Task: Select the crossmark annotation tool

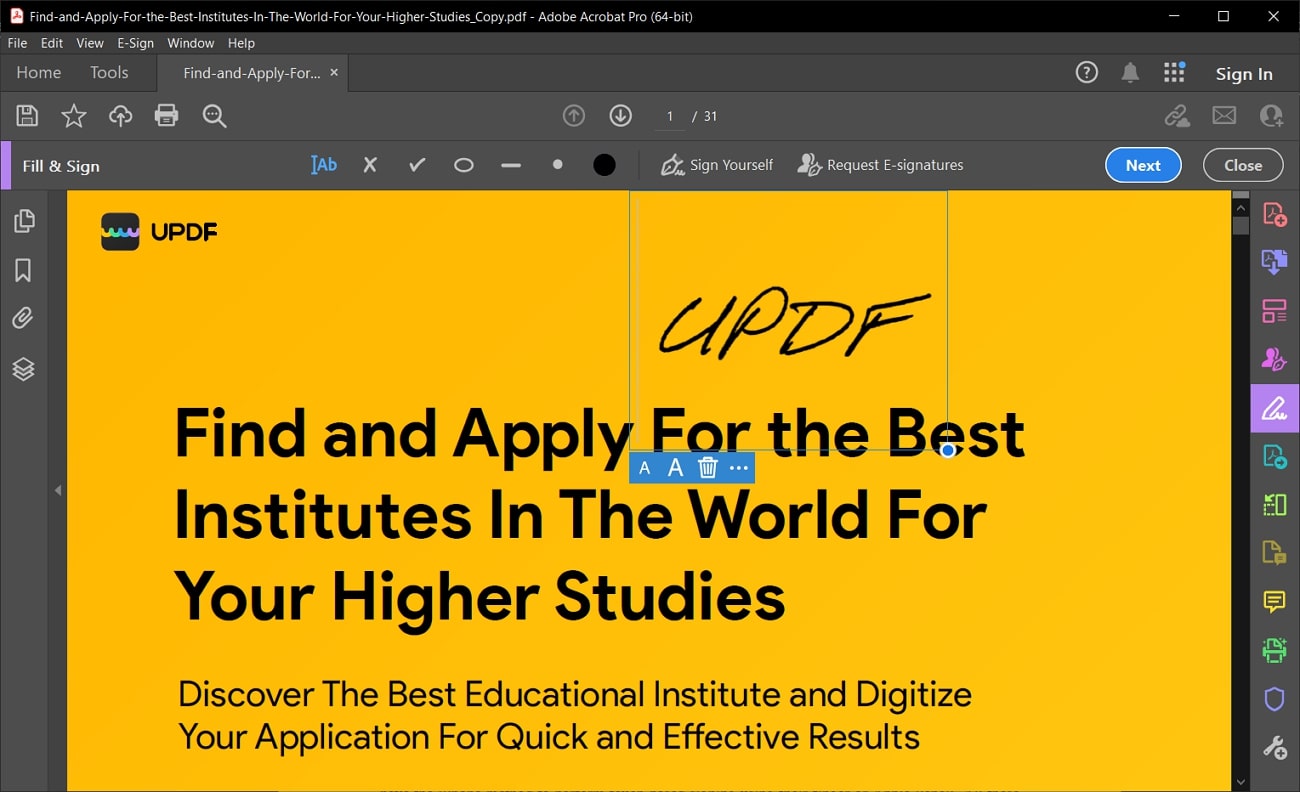Action: tap(369, 165)
